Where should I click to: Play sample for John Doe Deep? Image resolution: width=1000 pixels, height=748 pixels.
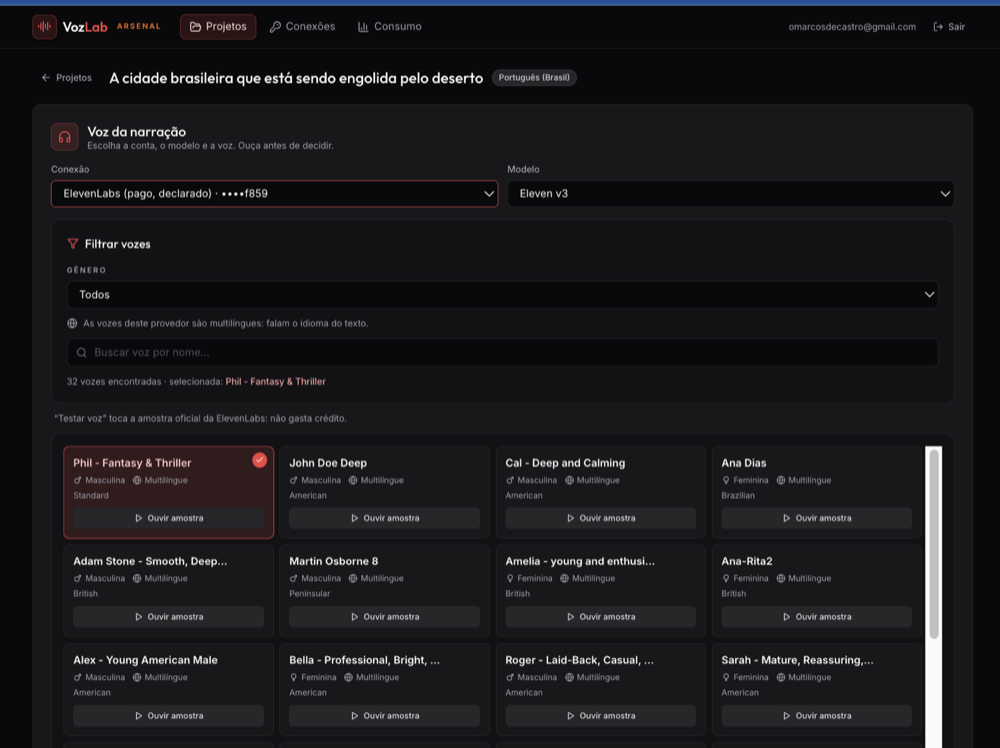[385, 518]
